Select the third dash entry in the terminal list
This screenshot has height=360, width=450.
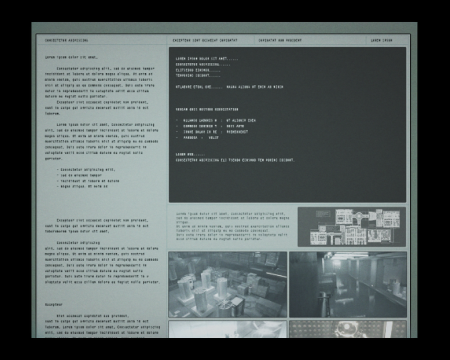pyautogui.click(x=212, y=132)
